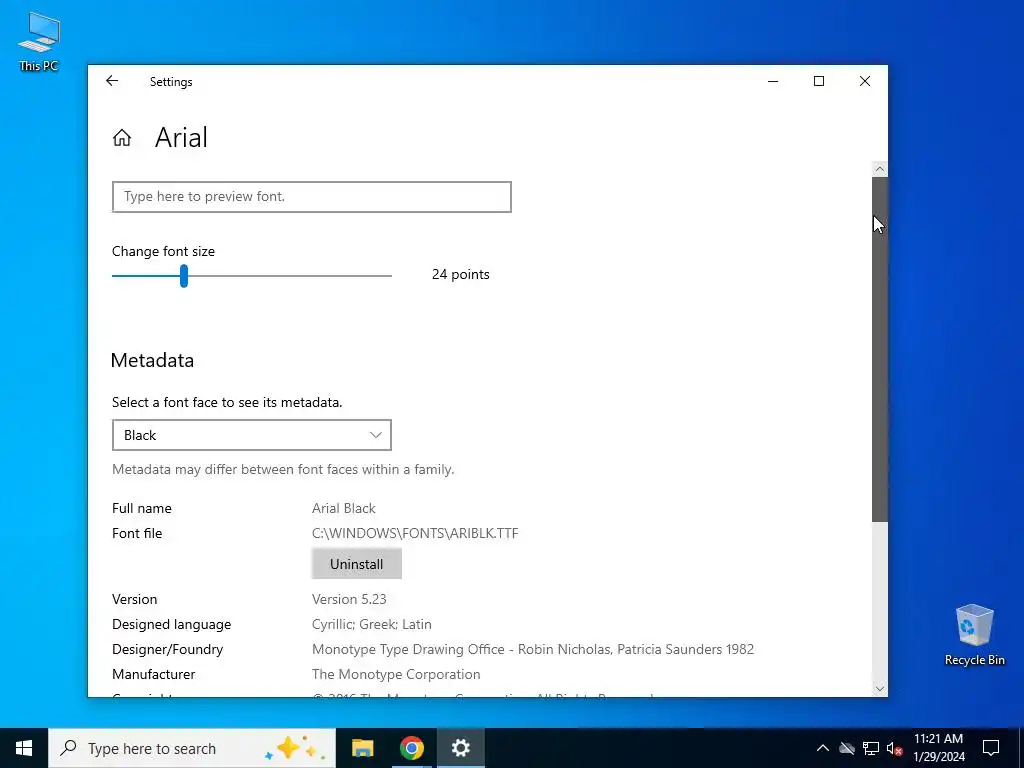Image resolution: width=1024 pixels, height=768 pixels.
Task: Click the scrollbar down arrow
Action: (x=880, y=688)
